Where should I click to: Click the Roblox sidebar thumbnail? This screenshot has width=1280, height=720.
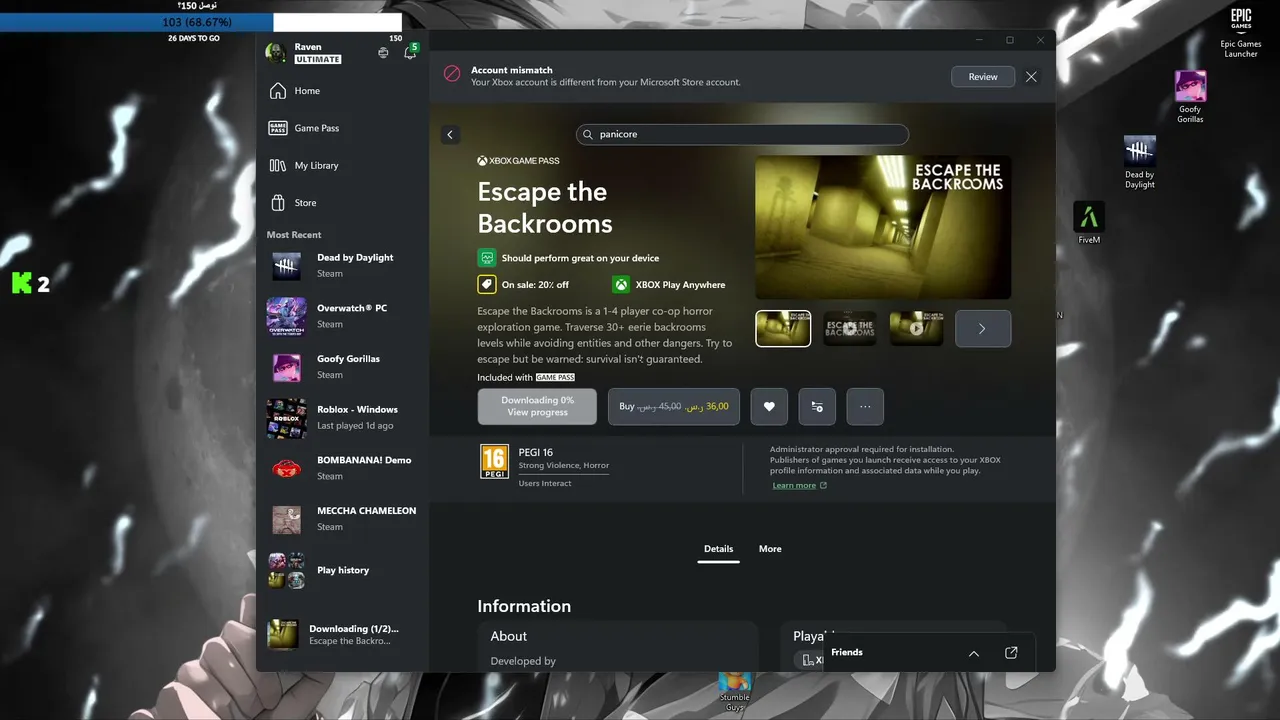[286, 418]
